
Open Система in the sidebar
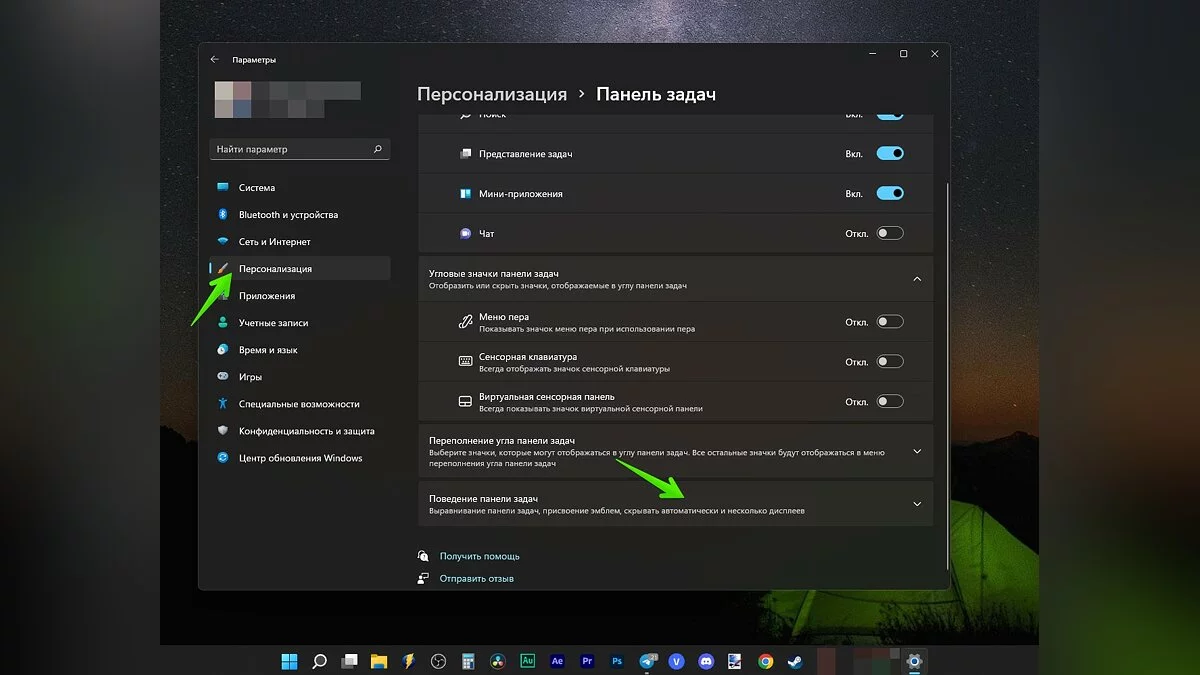[257, 188]
